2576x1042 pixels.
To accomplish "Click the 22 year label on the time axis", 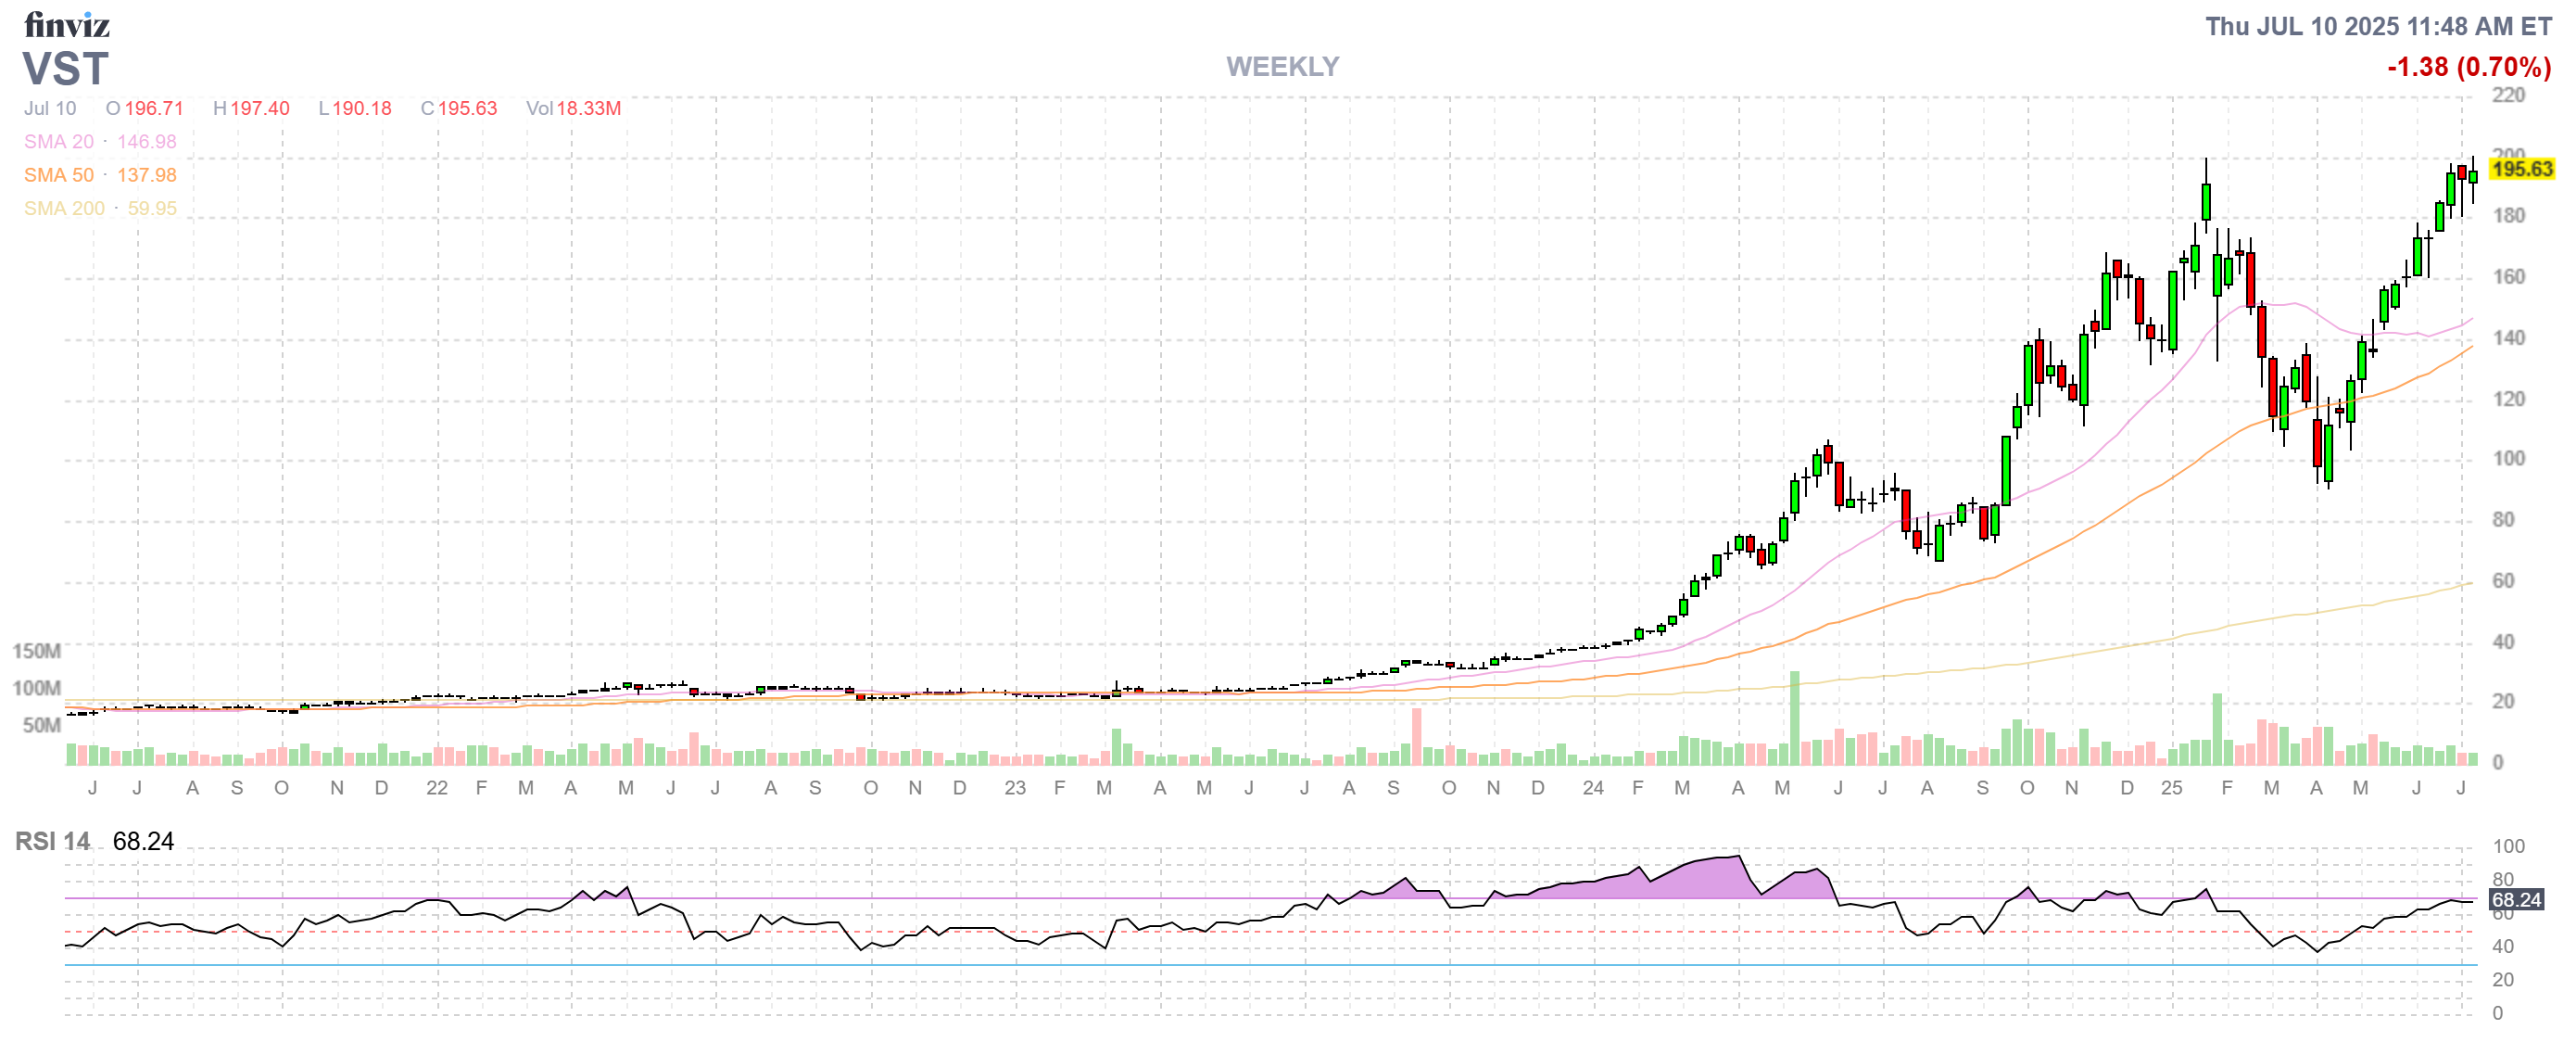I will click(x=437, y=788).
